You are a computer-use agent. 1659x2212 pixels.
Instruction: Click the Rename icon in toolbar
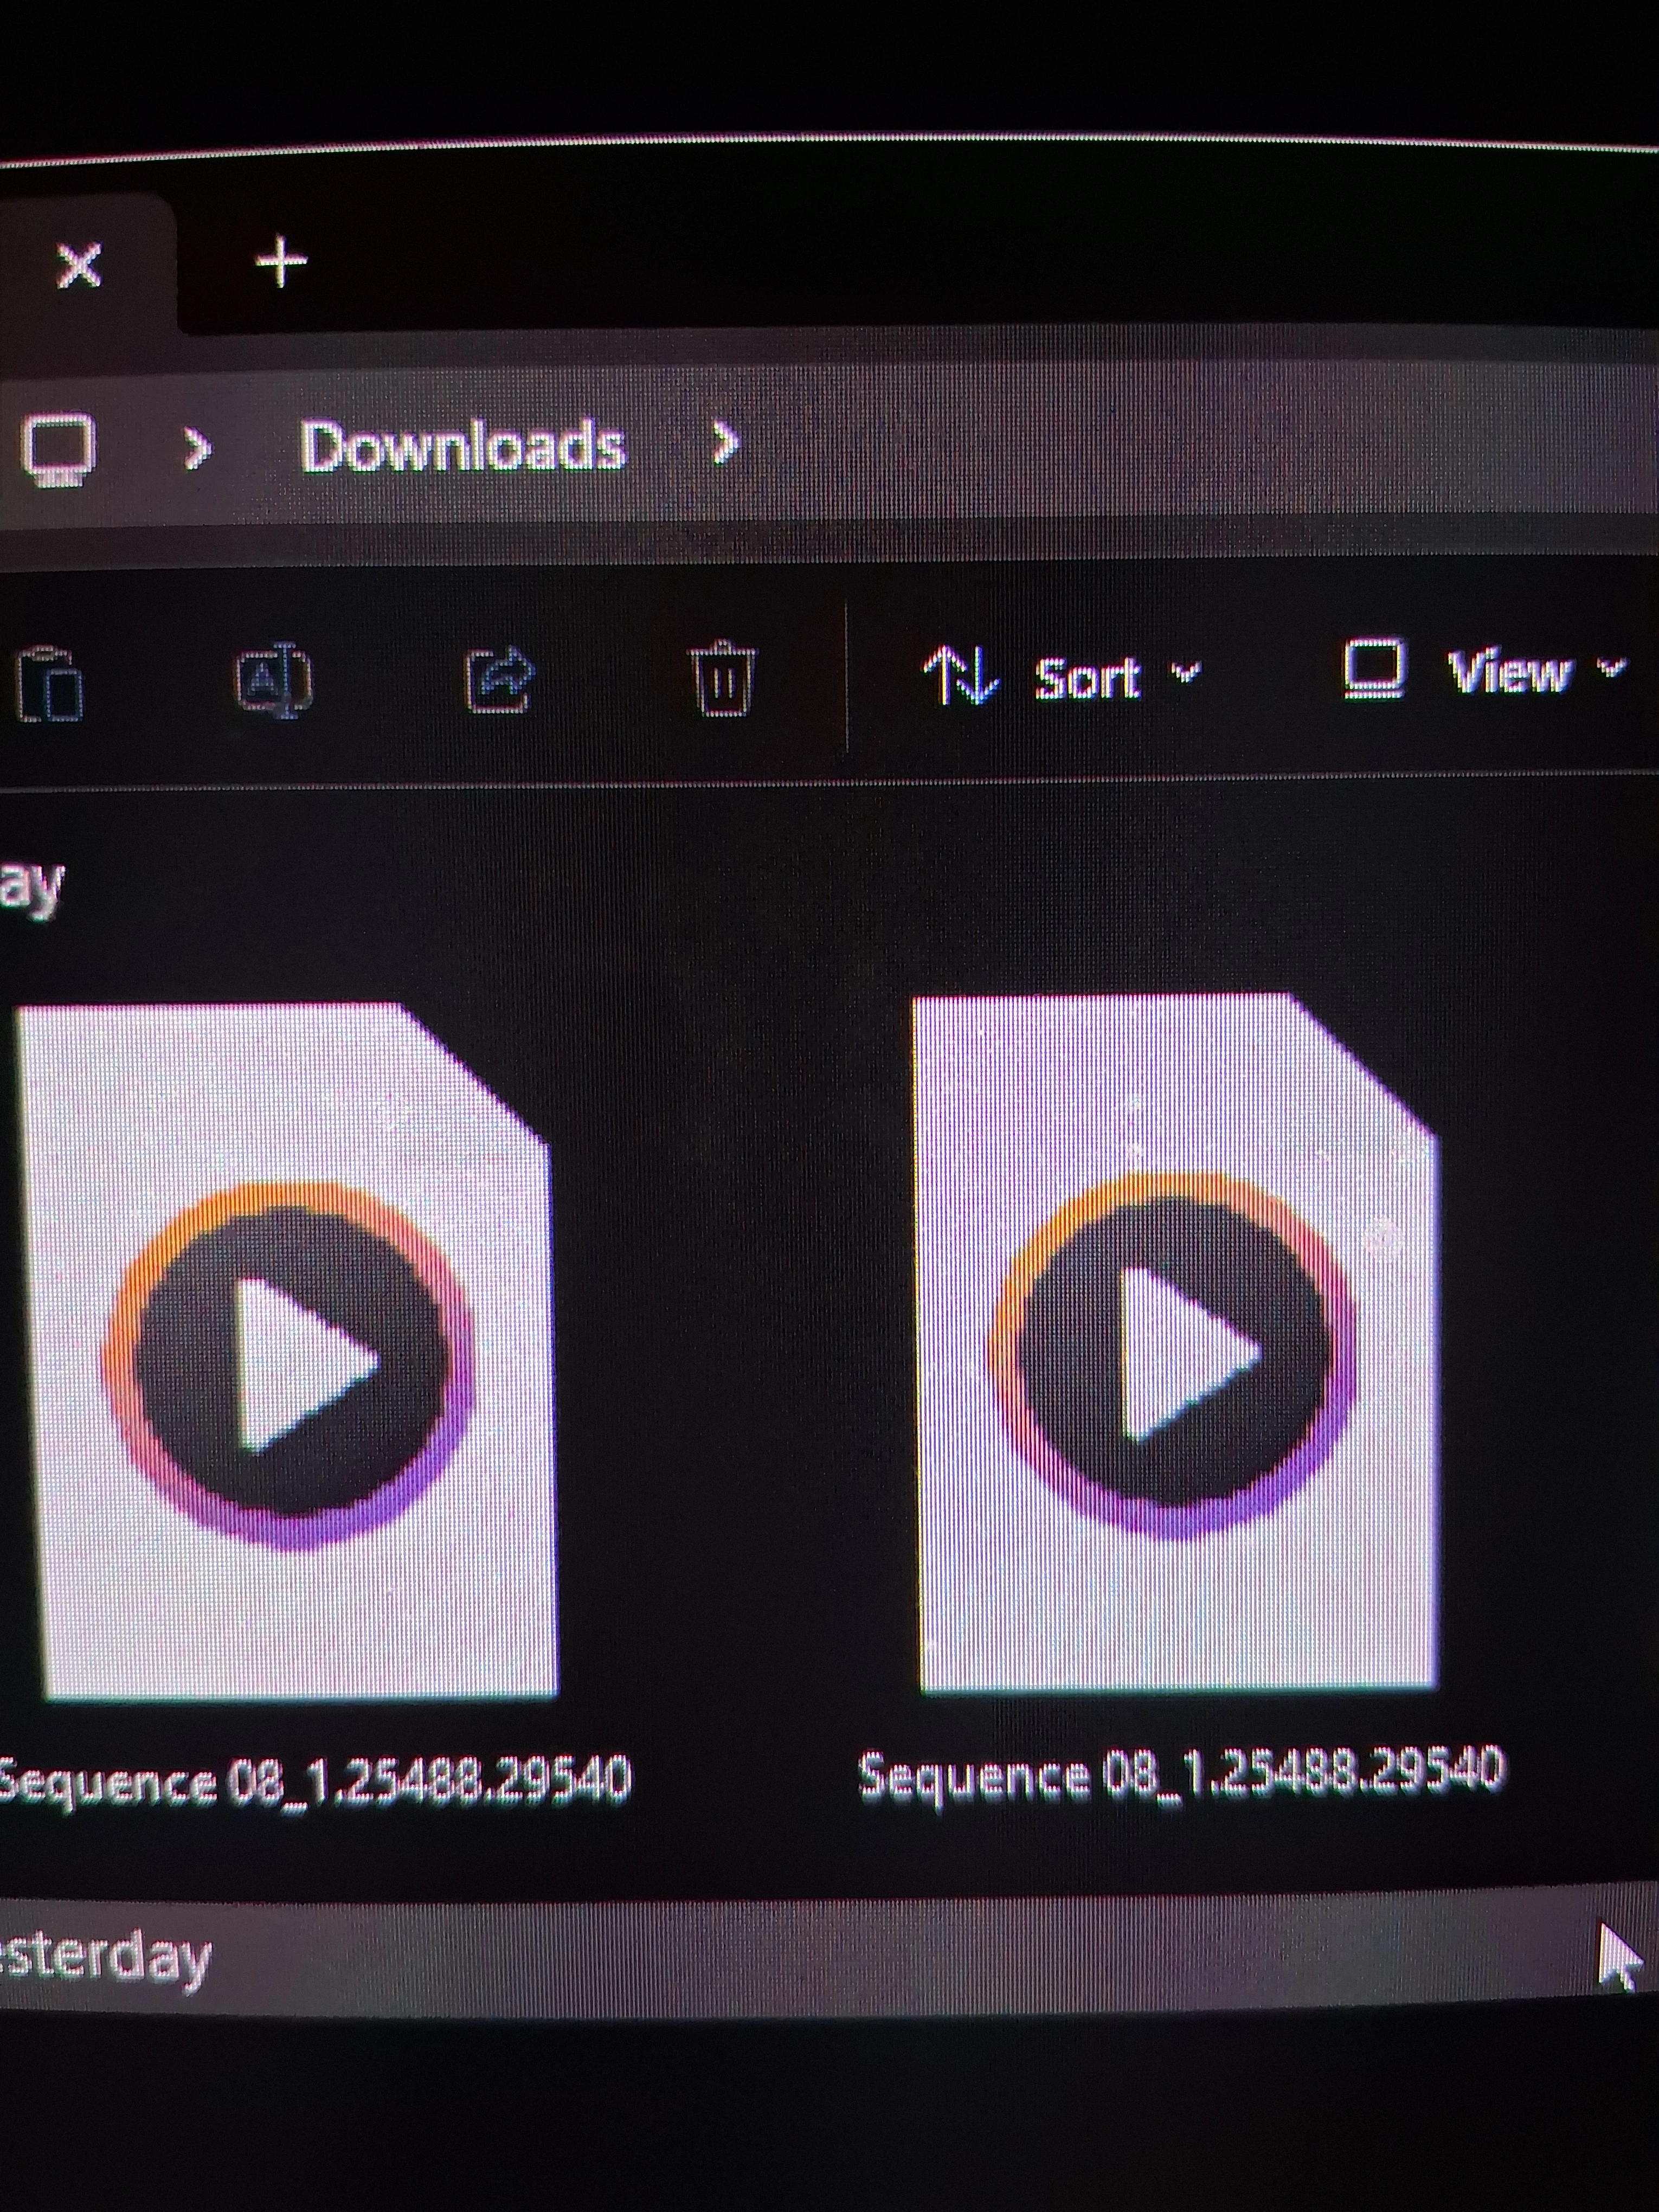274,680
